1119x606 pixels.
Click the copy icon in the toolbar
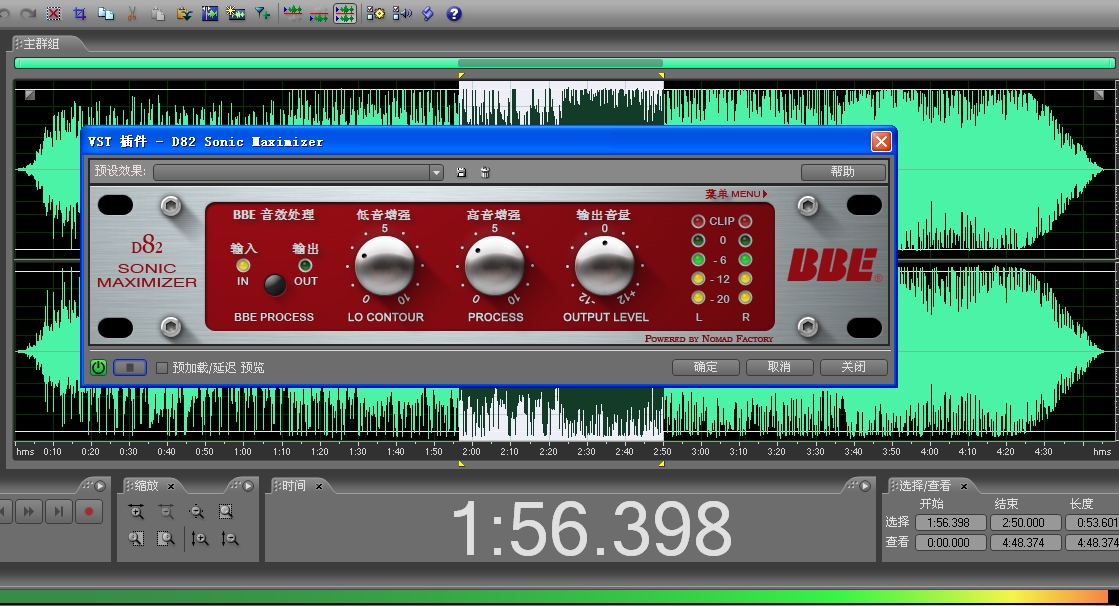(106, 14)
